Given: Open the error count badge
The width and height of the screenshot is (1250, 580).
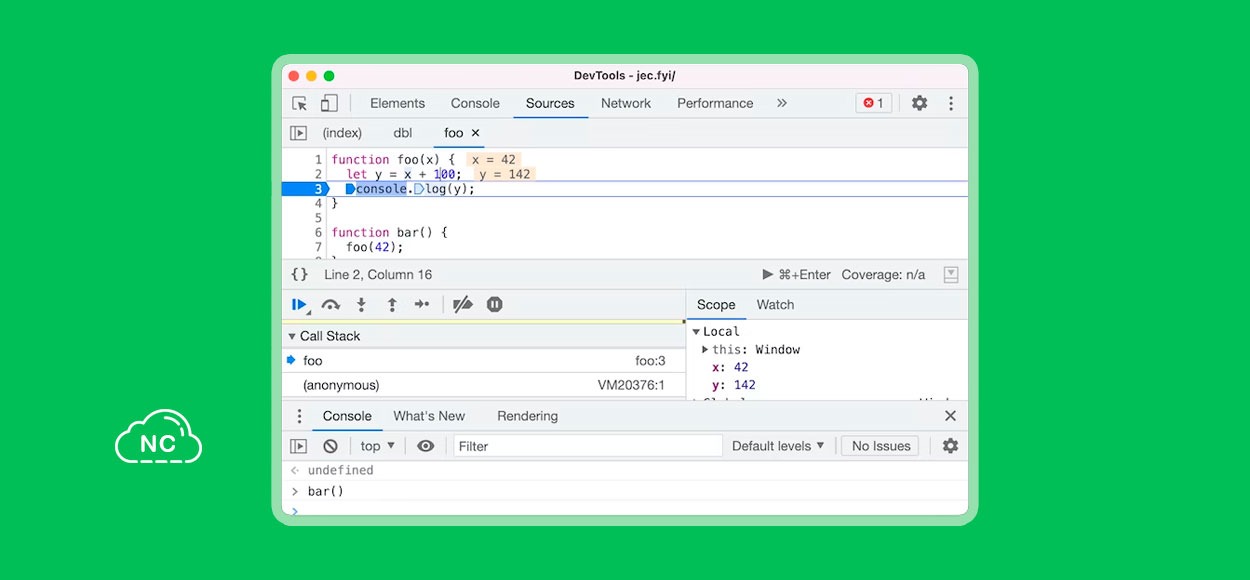Looking at the screenshot, I should coord(874,103).
